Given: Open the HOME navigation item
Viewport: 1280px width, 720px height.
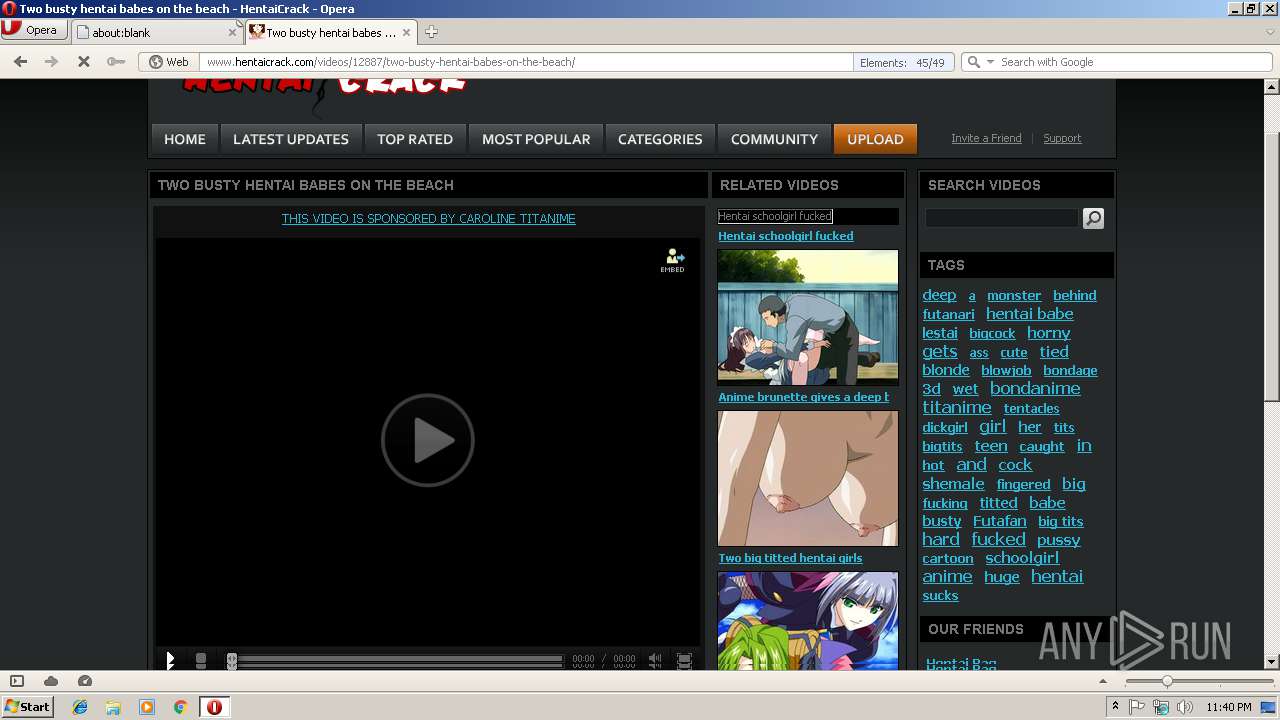Looking at the screenshot, I should coord(184,139).
